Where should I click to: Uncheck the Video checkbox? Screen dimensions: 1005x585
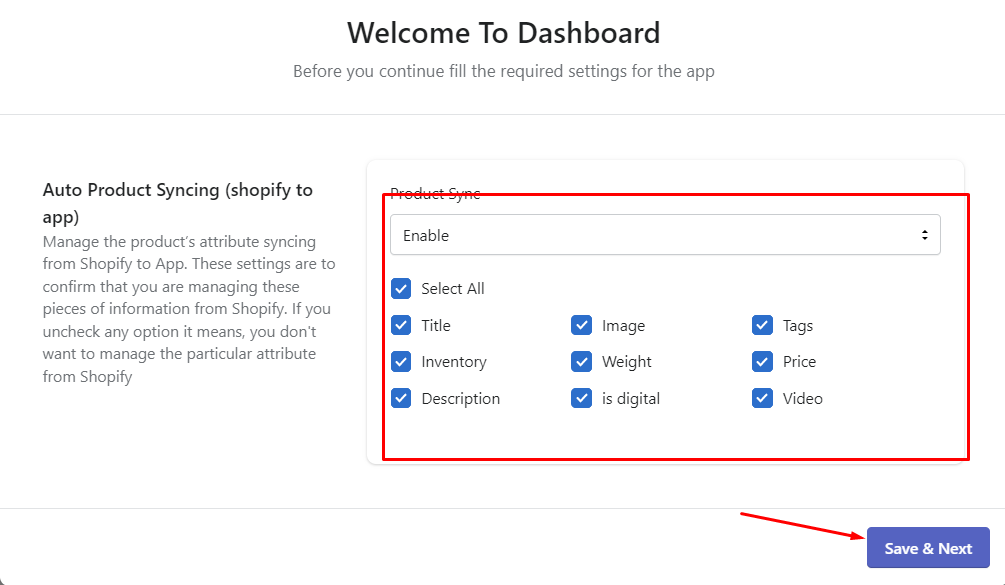tap(762, 398)
